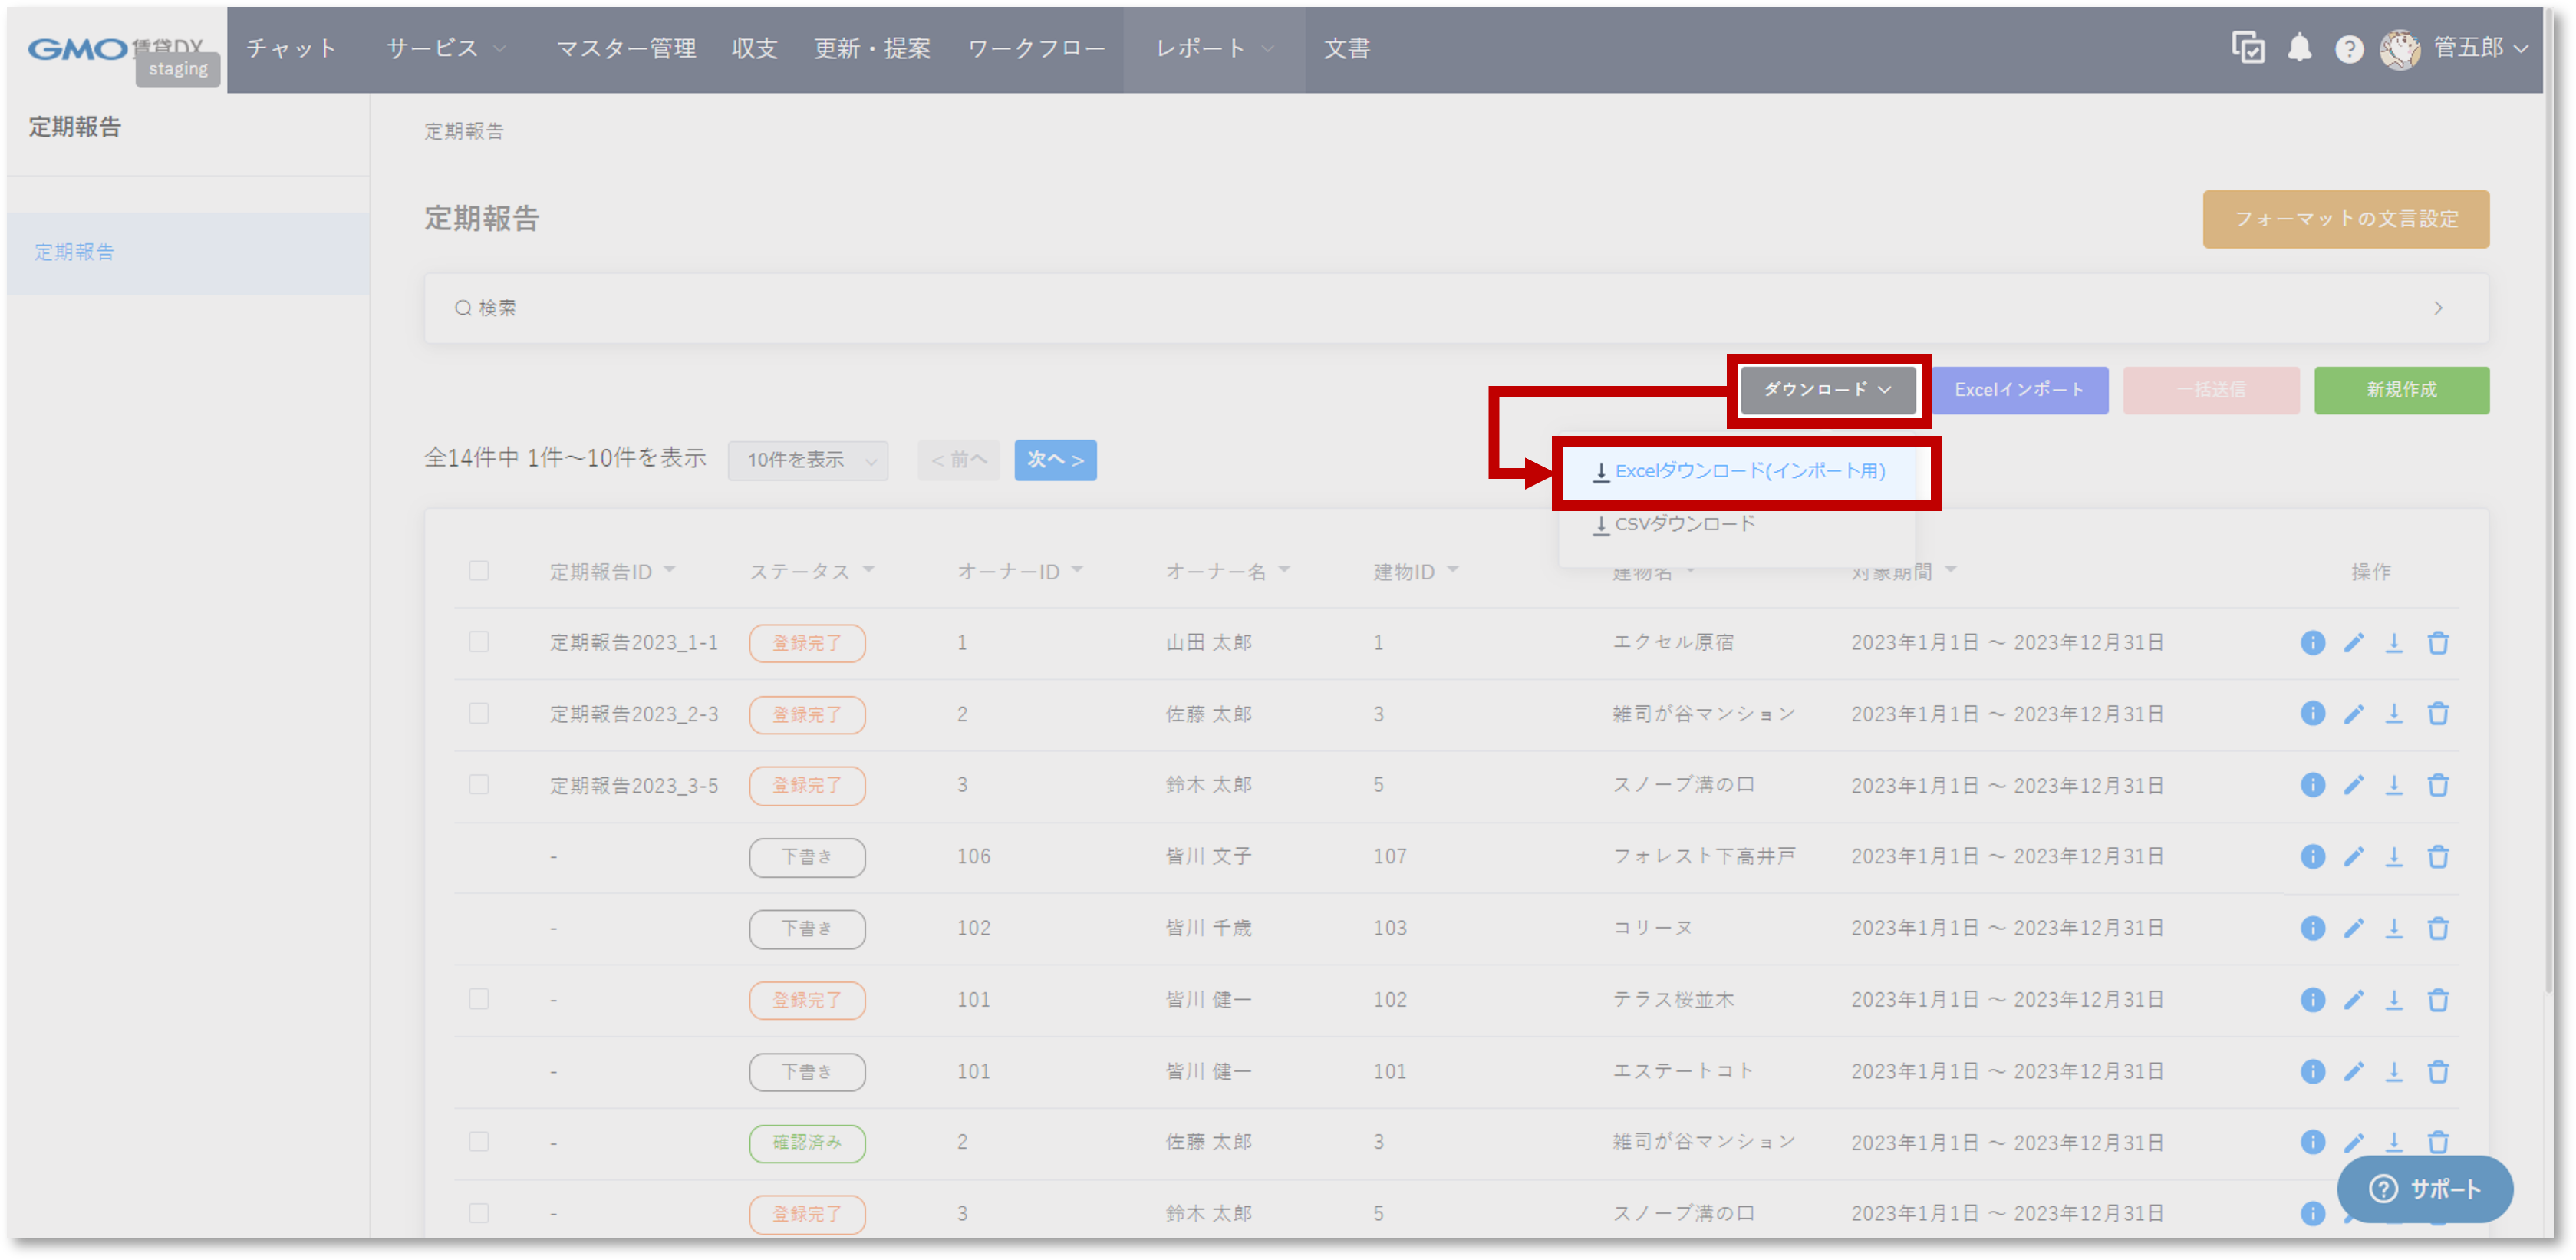2576x1260 pixels.
Task: Open the notification bell
Action: pos(2300,48)
